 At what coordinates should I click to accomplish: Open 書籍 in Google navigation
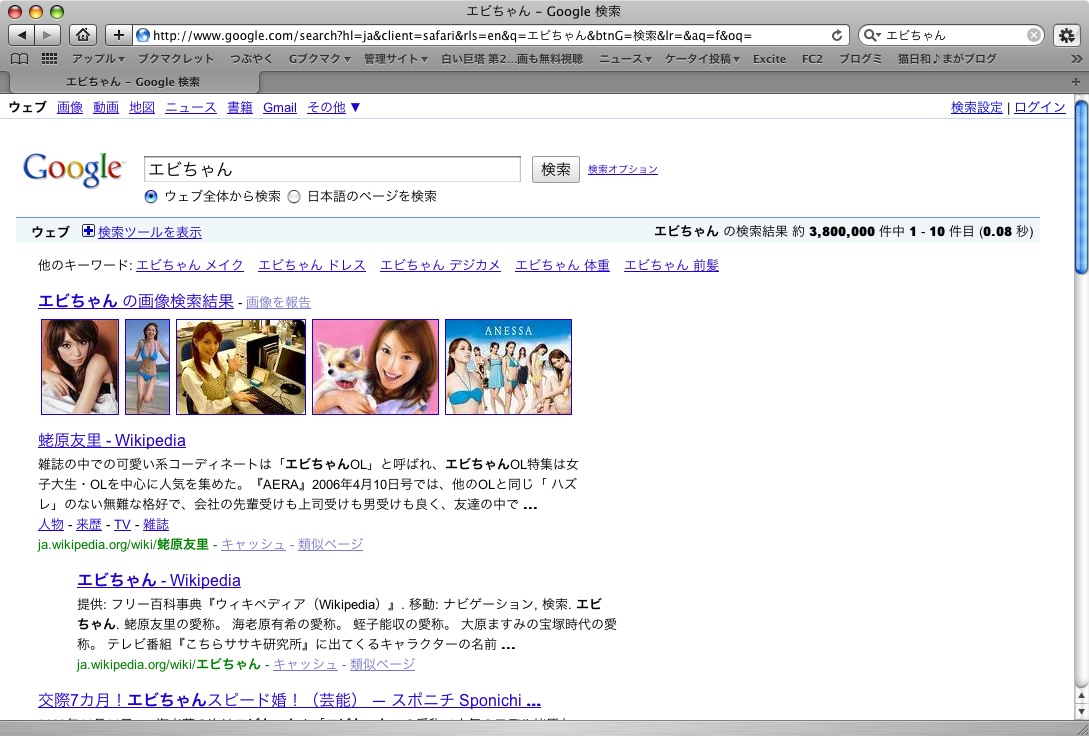(240, 108)
